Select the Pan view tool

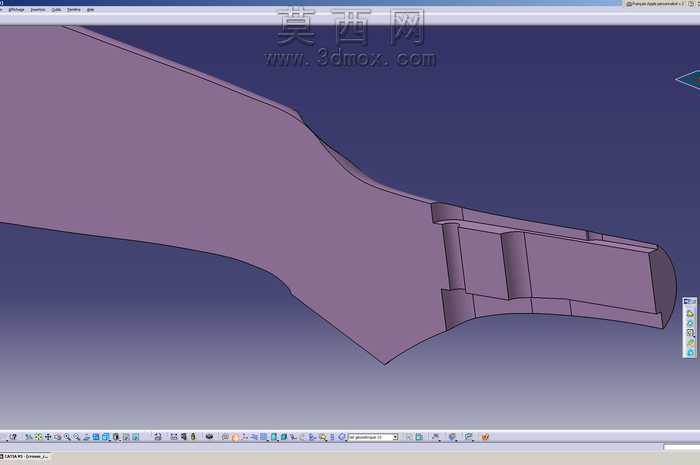(x=48, y=437)
